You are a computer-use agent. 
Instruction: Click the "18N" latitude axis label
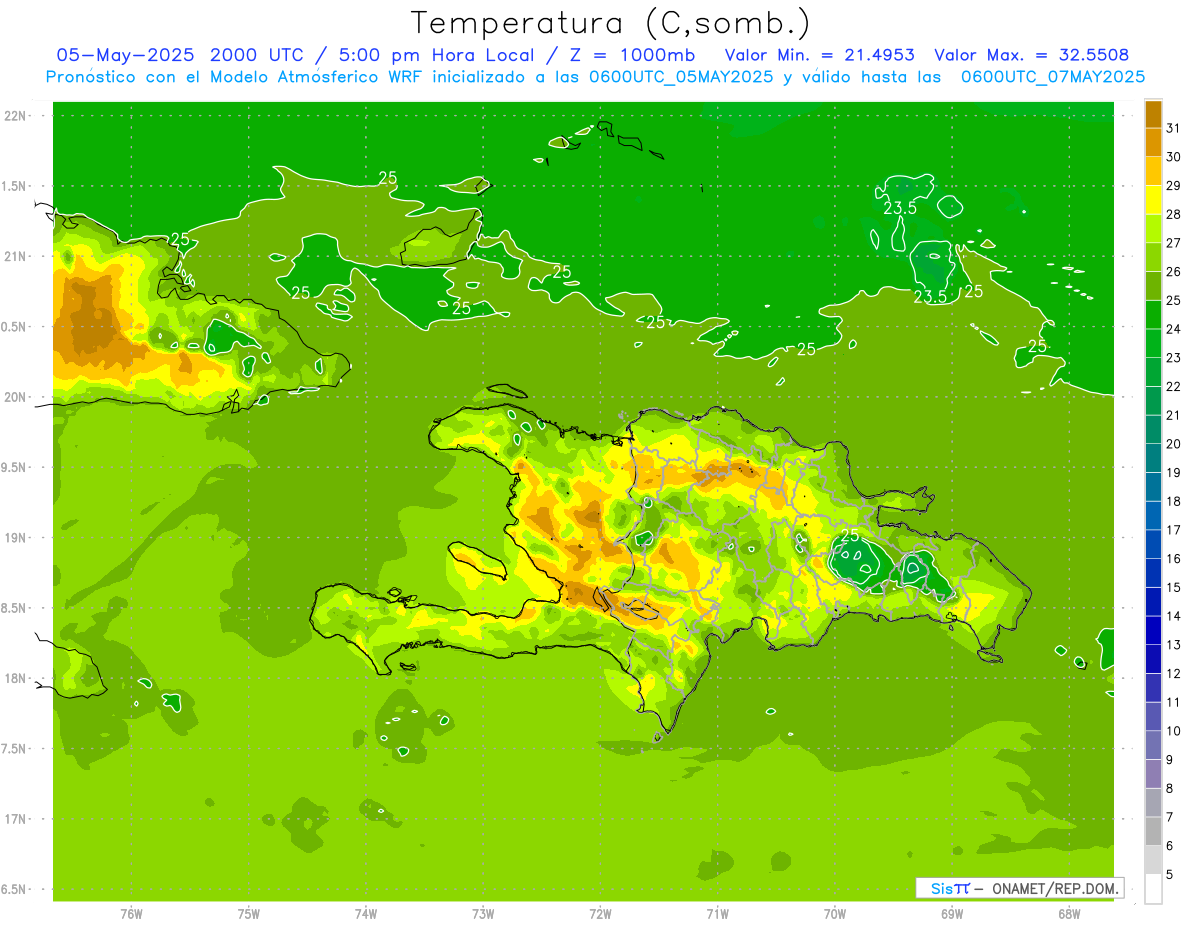point(15,679)
